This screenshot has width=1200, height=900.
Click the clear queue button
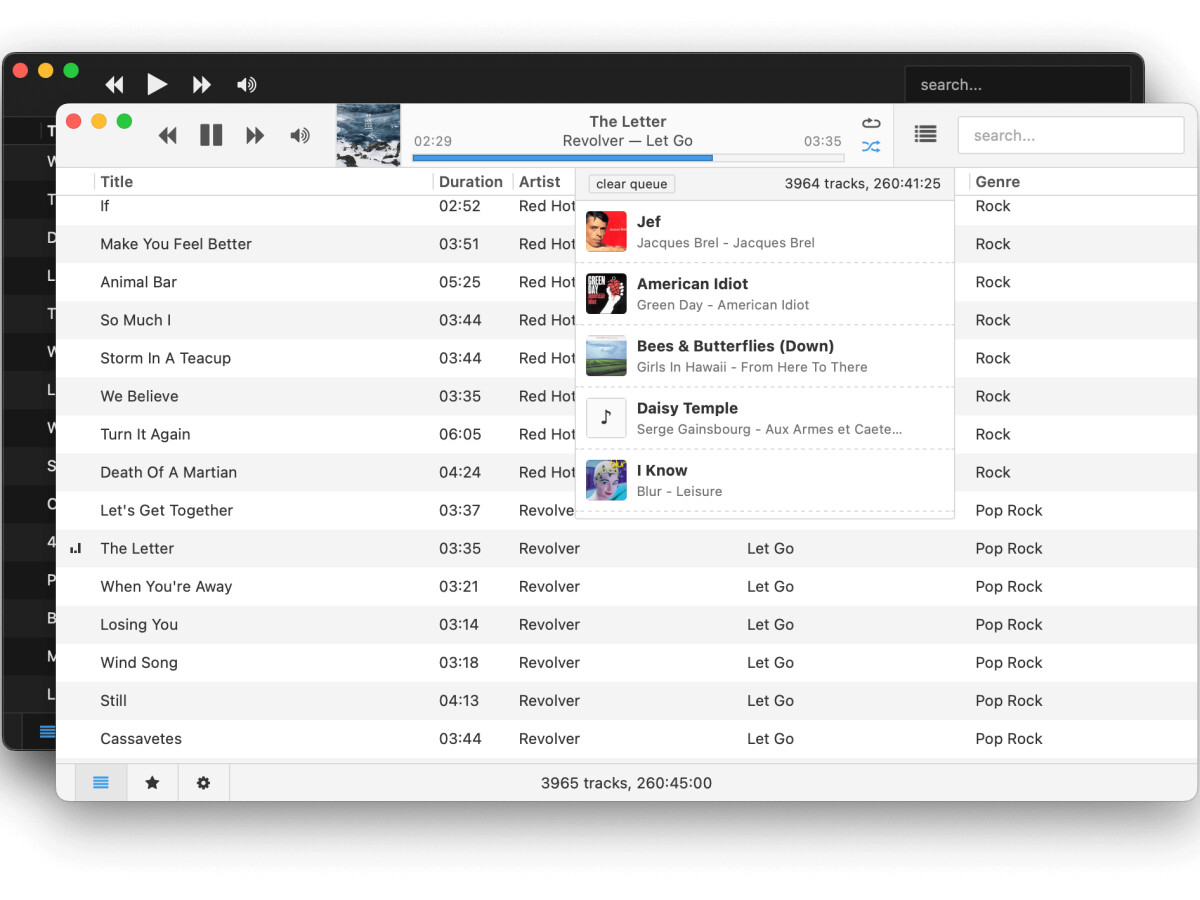632,184
